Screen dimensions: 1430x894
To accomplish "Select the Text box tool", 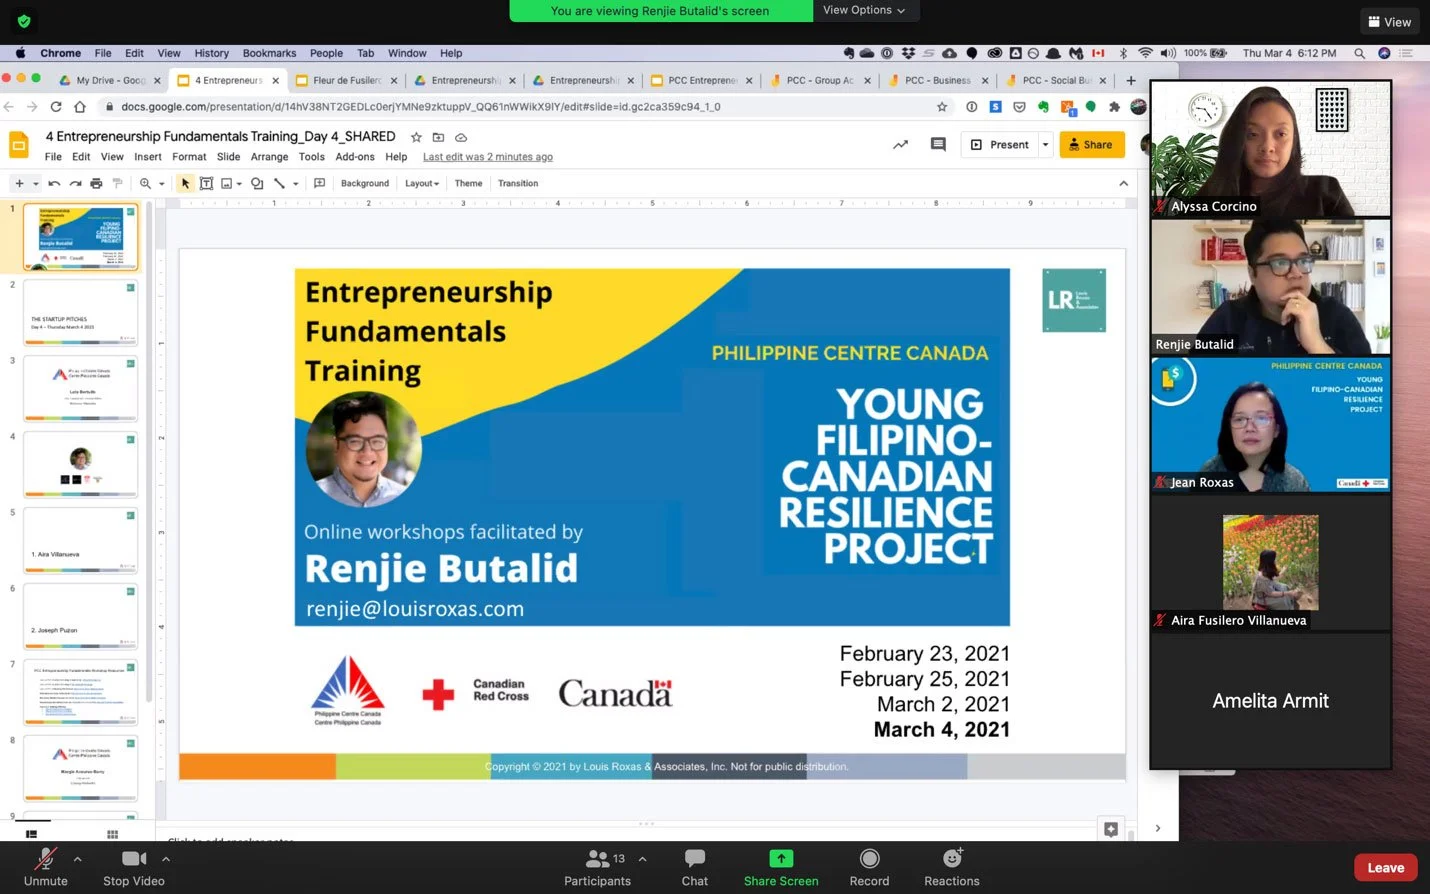I will tap(207, 183).
